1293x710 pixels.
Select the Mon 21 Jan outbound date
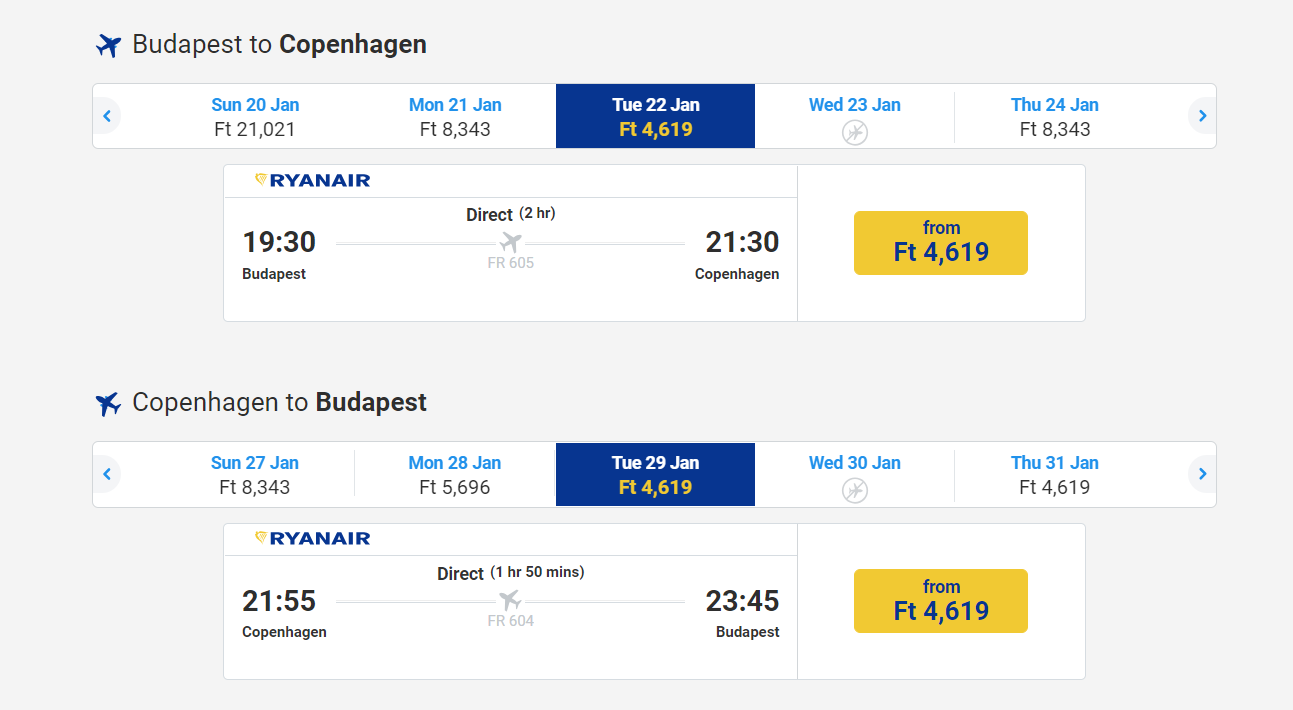[x=455, y=117]
